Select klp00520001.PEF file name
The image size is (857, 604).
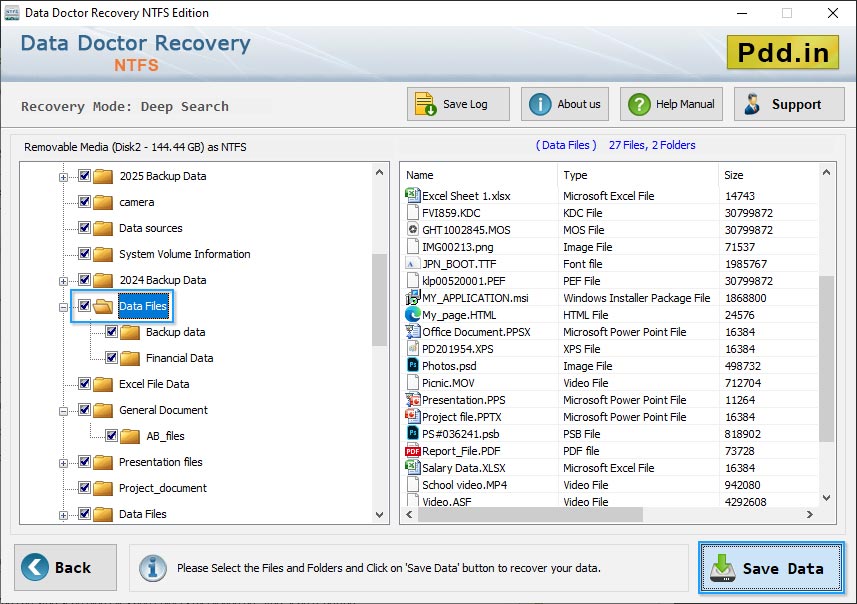click(463, 281)
